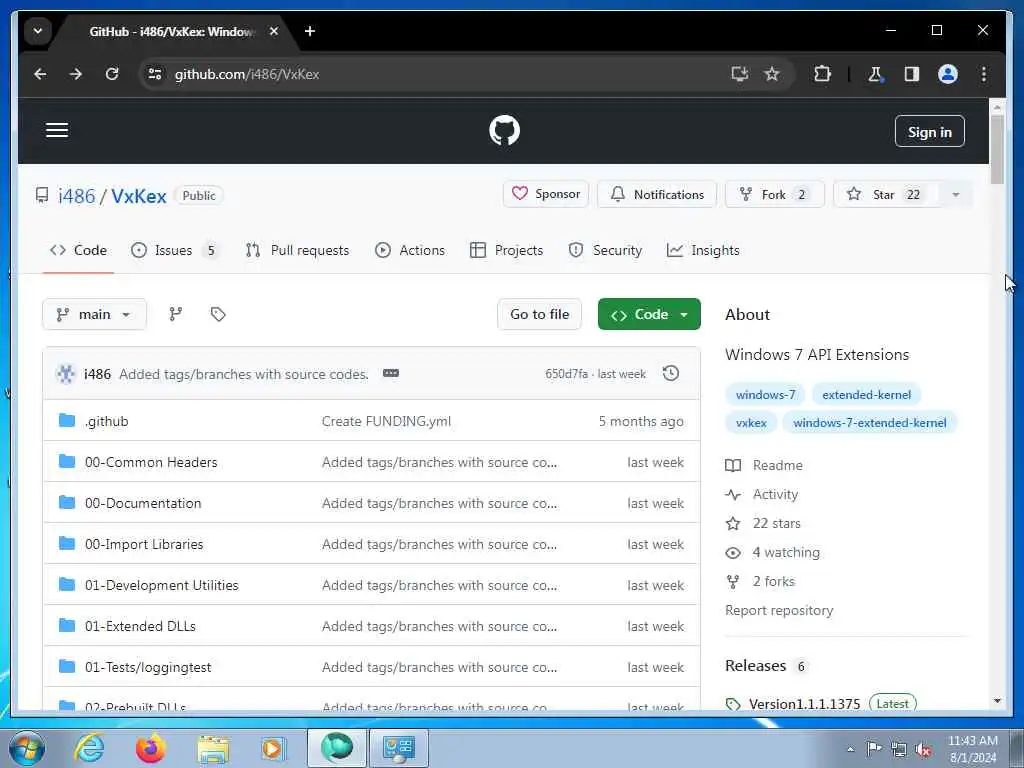Click the Report repository link
1024x768 pixels.
[779, 610]
